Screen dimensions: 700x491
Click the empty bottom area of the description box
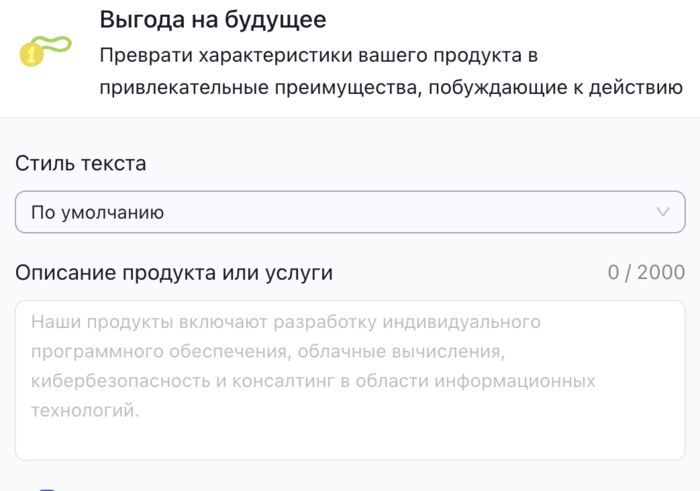(x=349, y=442)
